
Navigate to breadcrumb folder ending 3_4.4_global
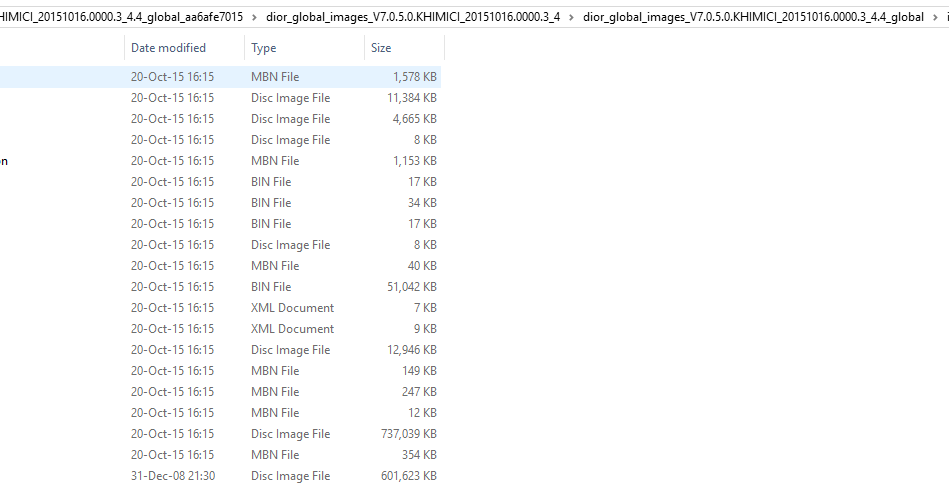coord(753,17)
